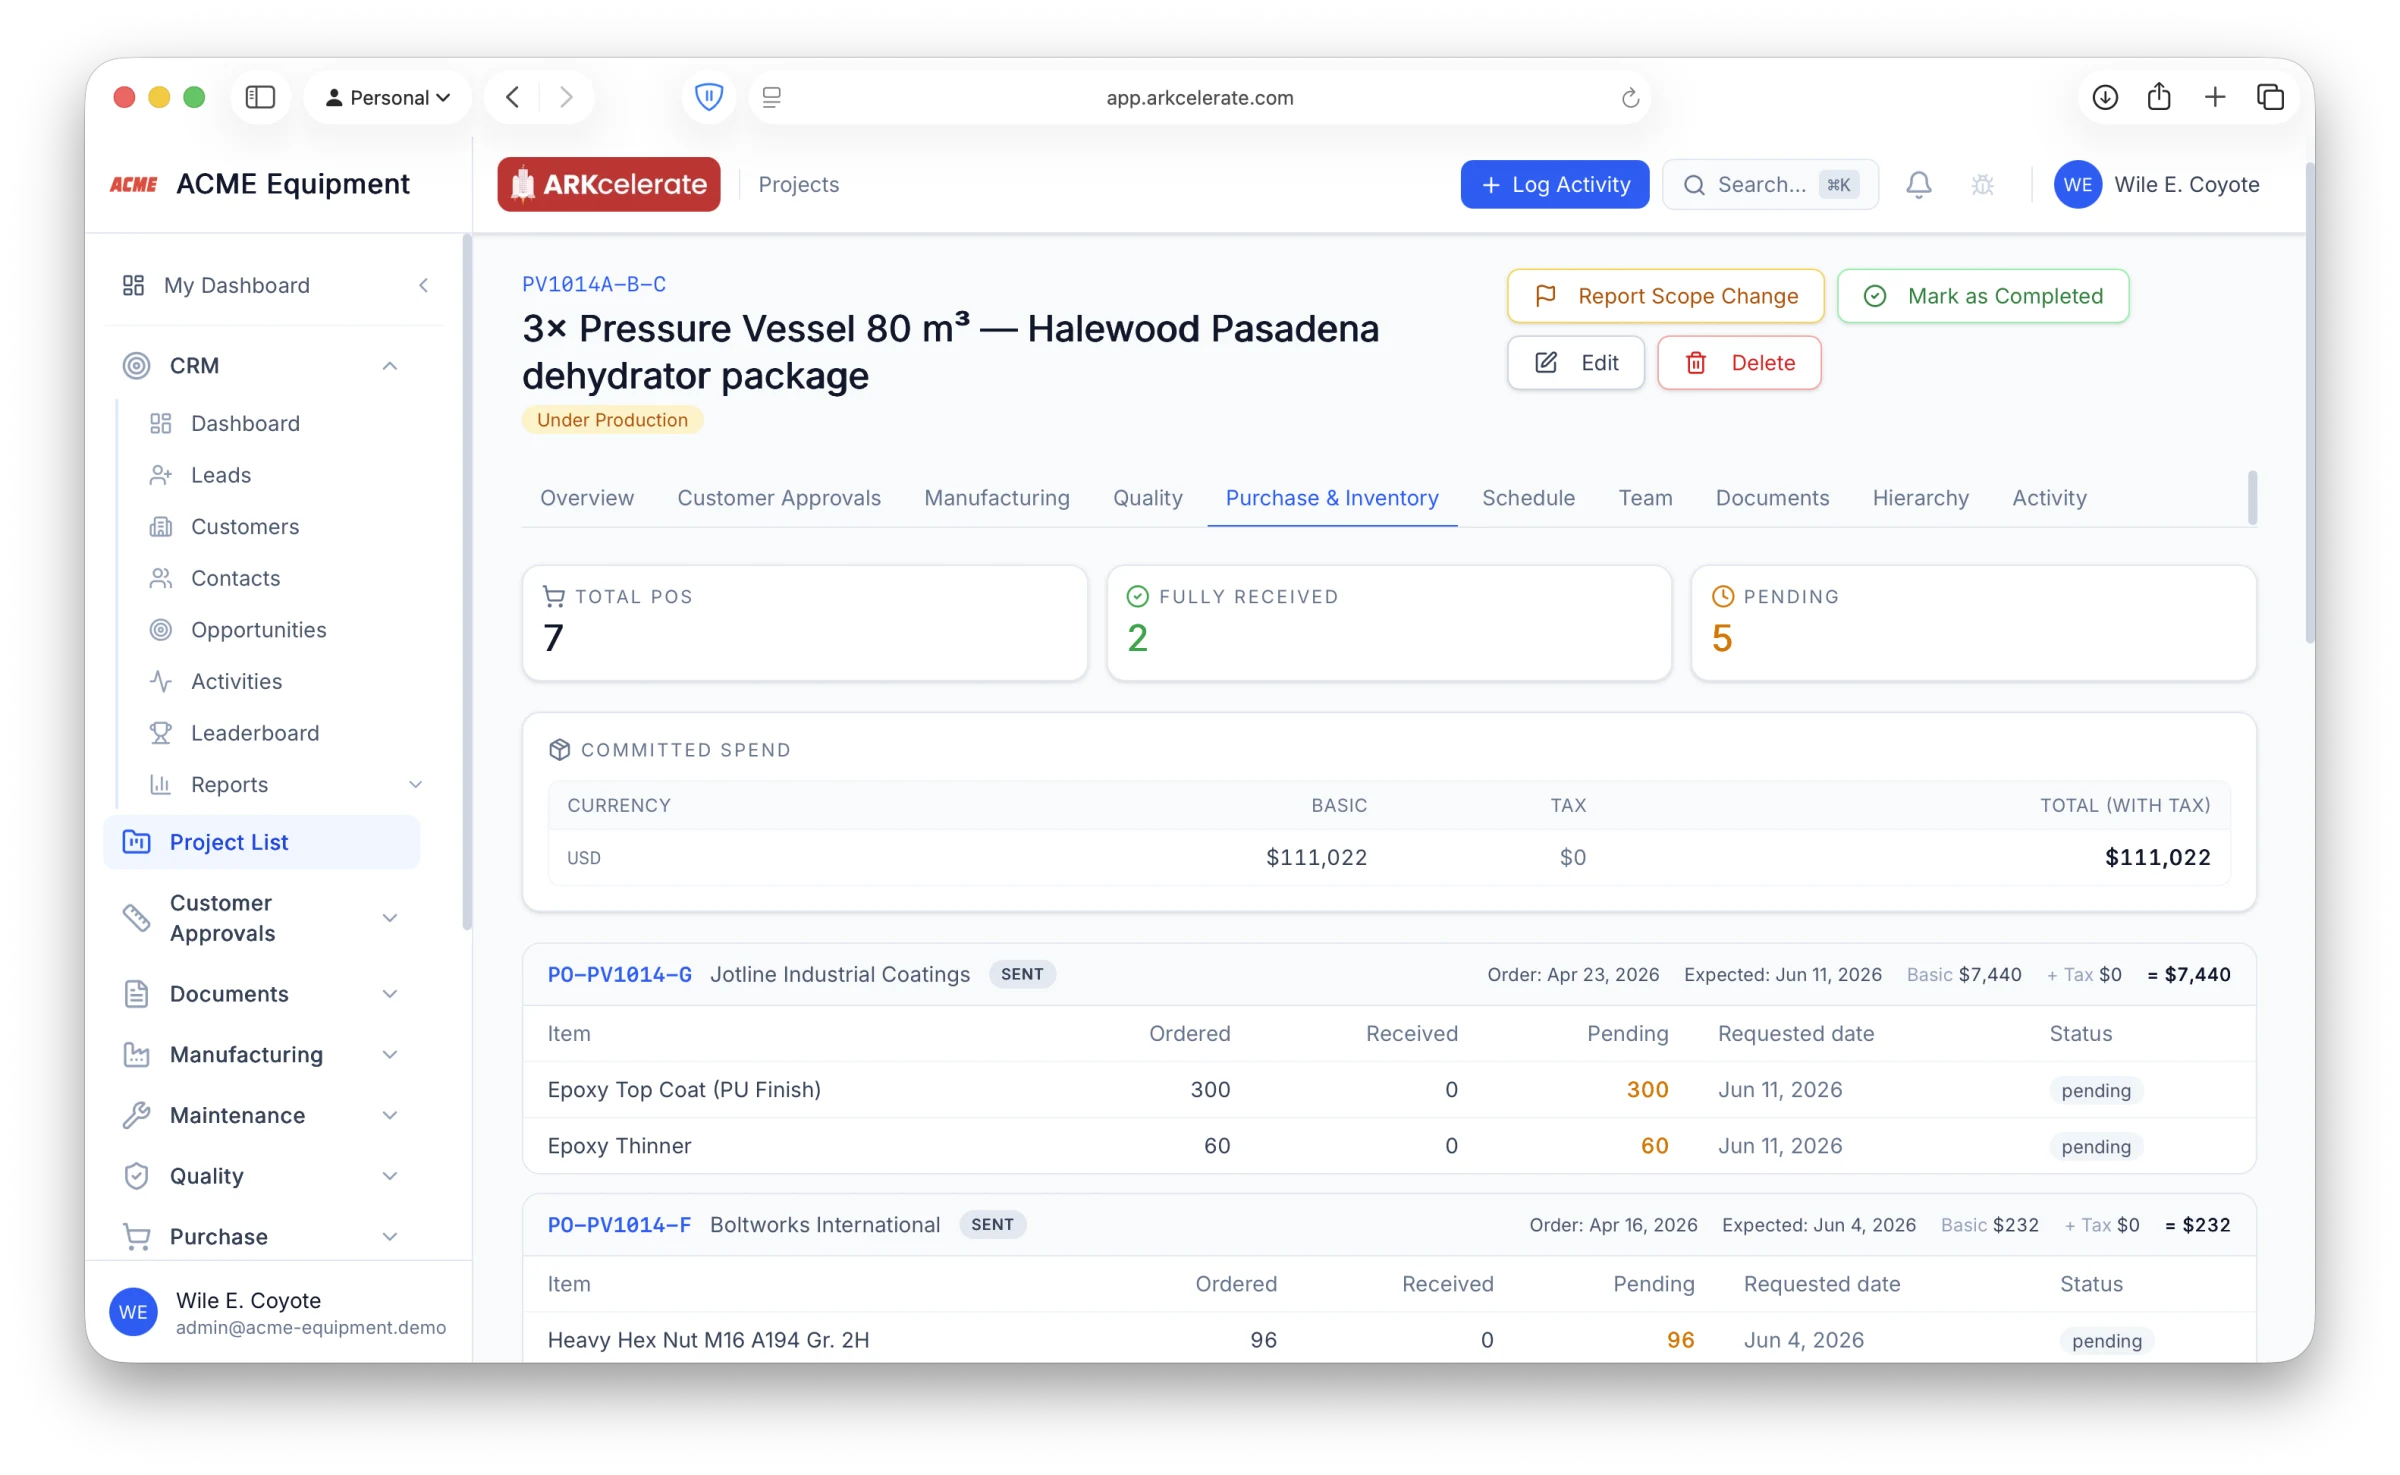The height and width of the screenshot is (1475, 2400).
Task: Collapse the CRM section
Action: pos(390,366)
